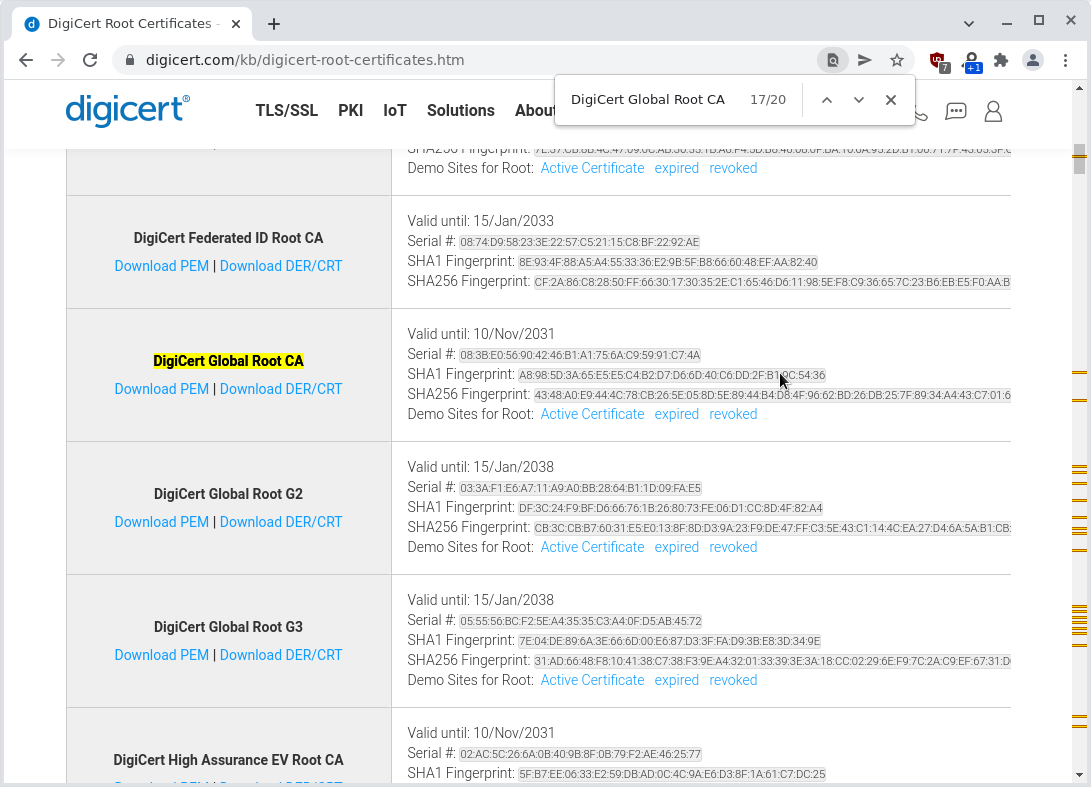Open the tab search dropdown
Image resolution: width=1091 pixels, height=787 pixels.
click(969, 24)
